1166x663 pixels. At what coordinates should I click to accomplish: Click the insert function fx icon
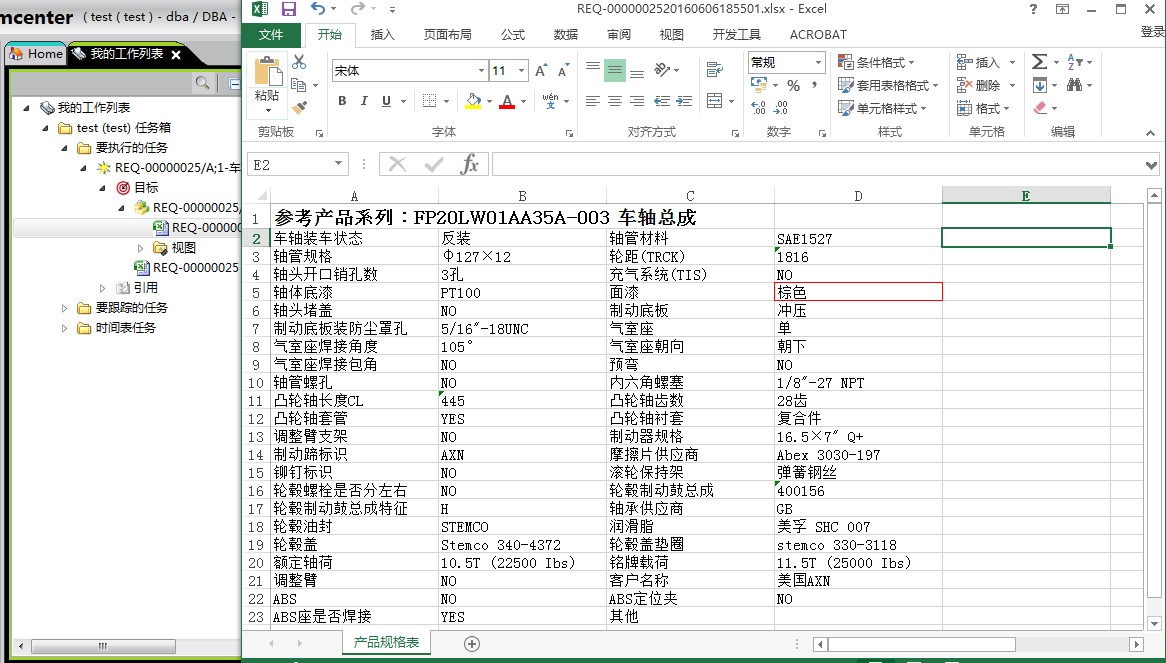point(469,165)
